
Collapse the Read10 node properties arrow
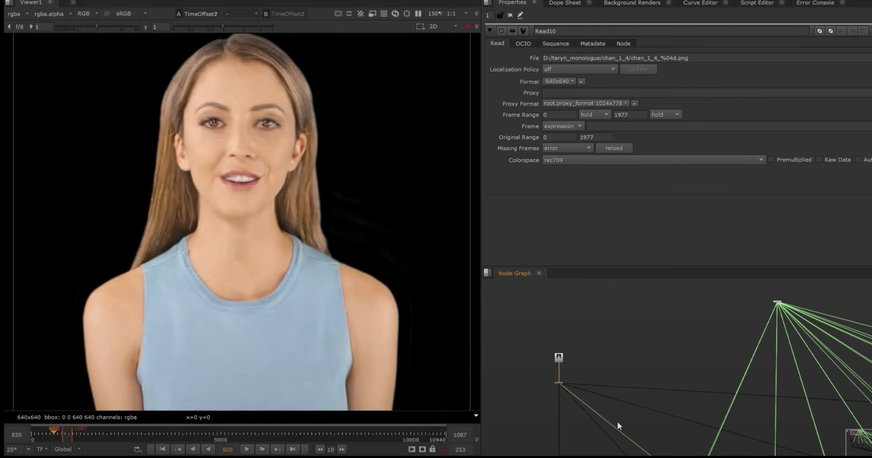click(490, 31)
